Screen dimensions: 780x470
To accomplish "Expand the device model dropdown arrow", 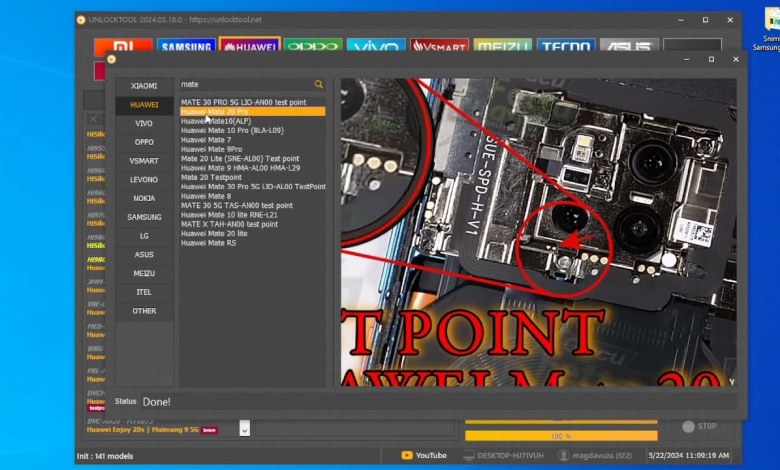I will 245,428.
